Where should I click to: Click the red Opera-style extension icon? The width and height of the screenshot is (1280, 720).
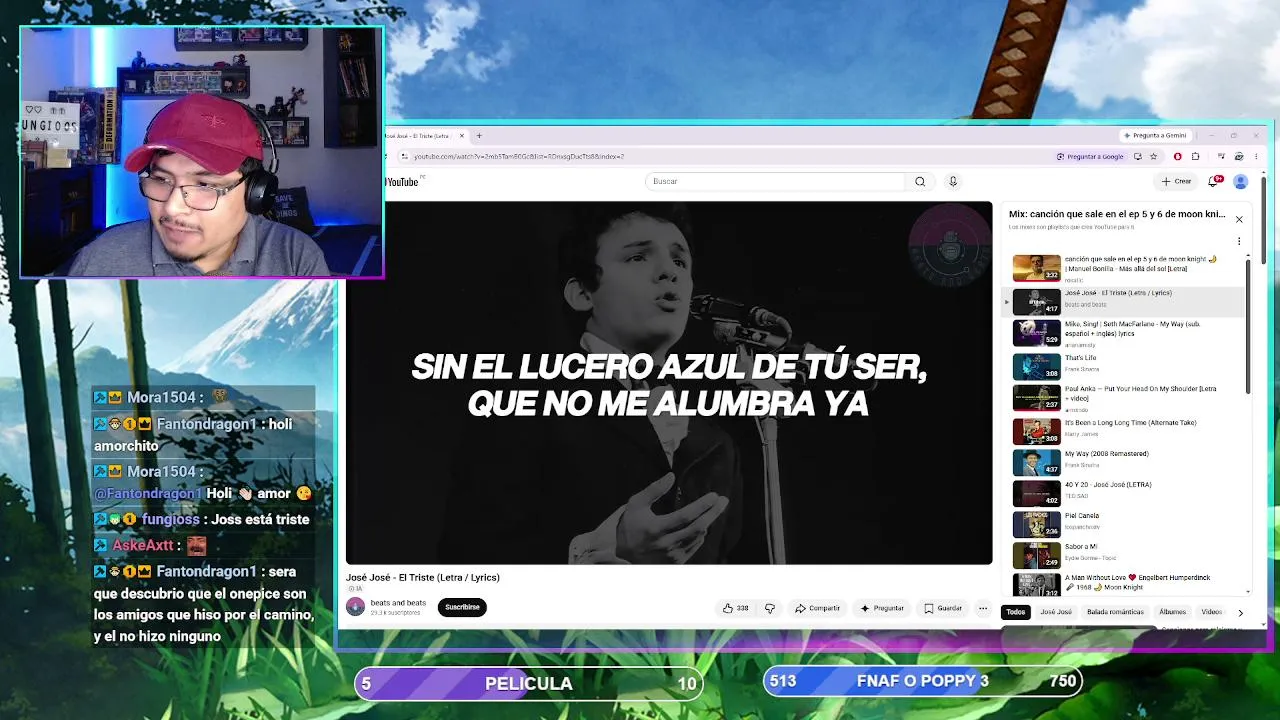(1177, 156)
